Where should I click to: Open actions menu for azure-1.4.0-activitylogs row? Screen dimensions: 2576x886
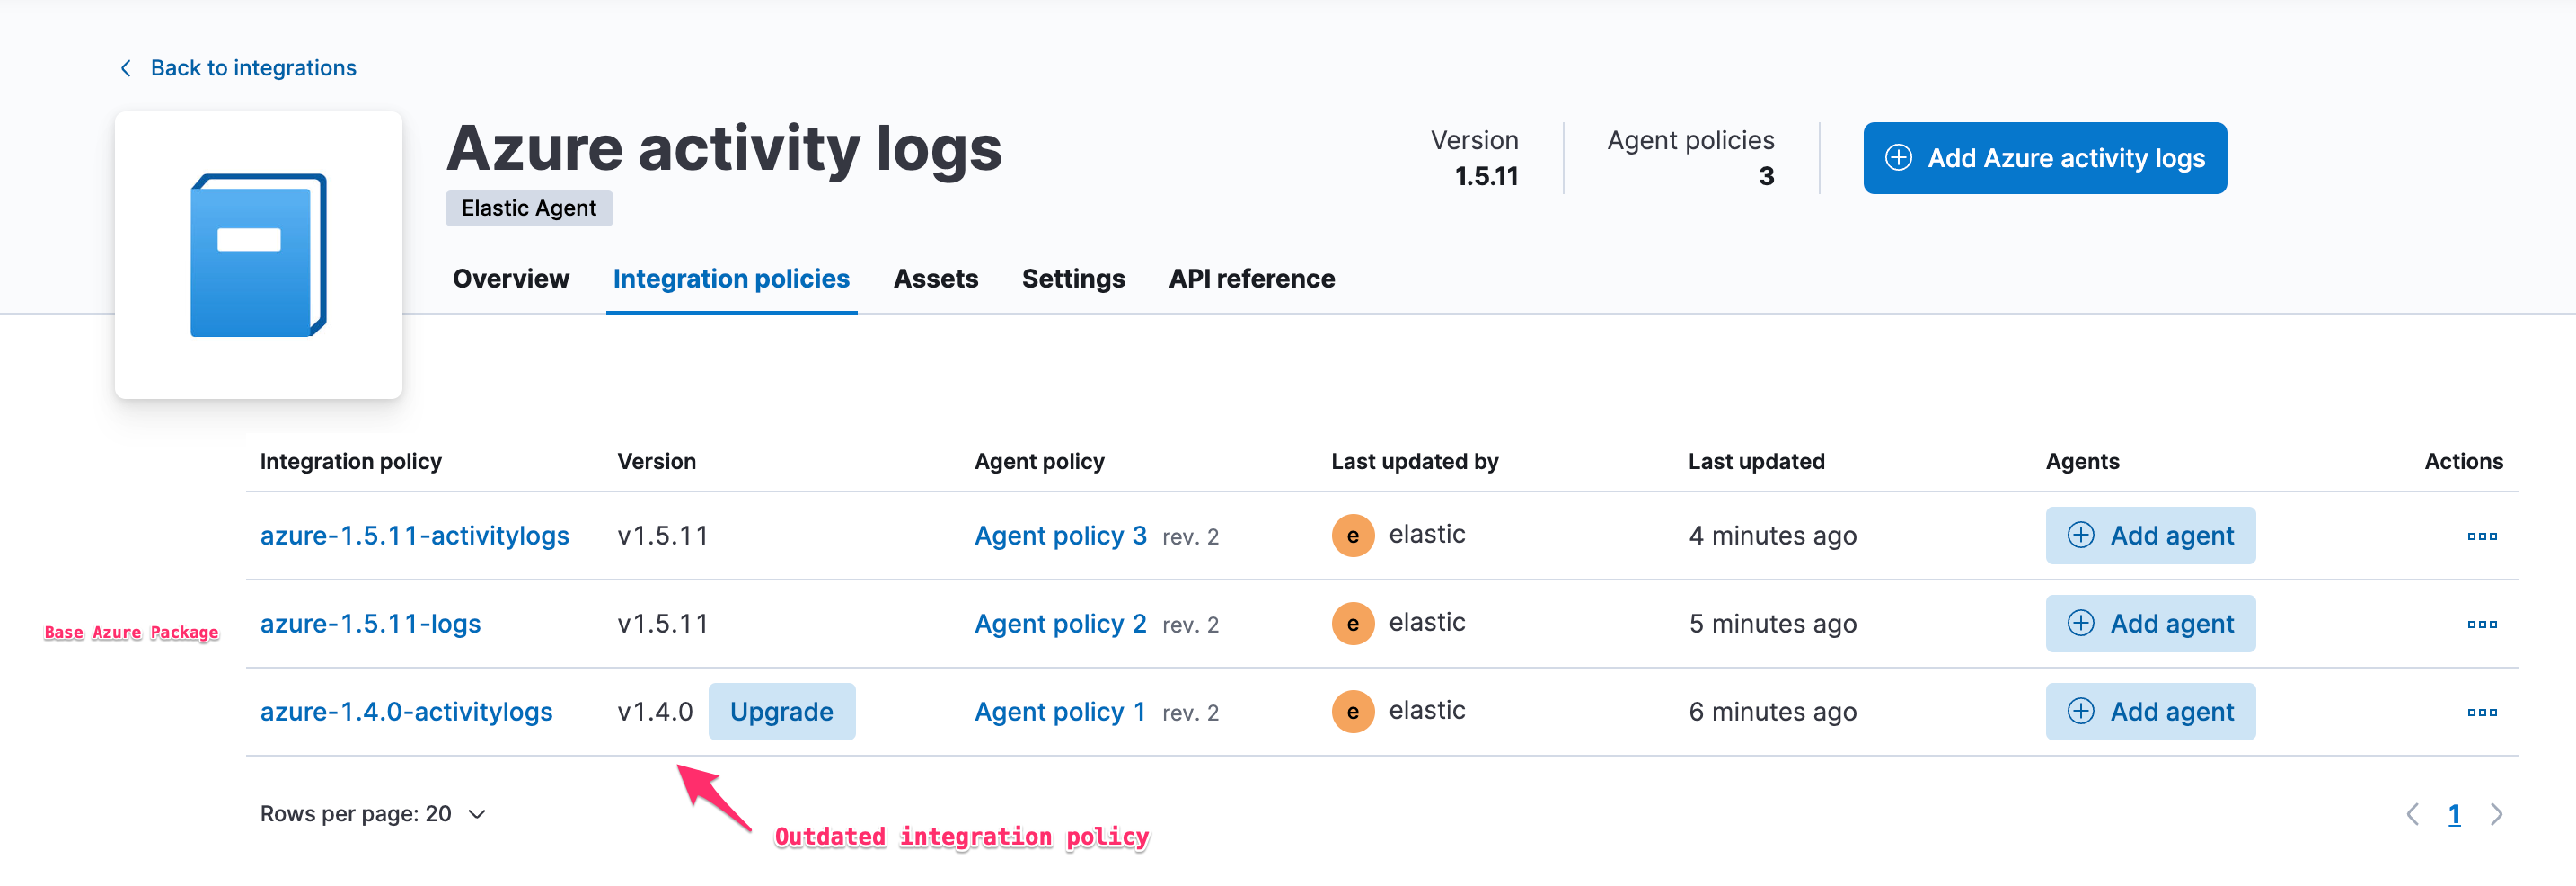pos(2483,711)
